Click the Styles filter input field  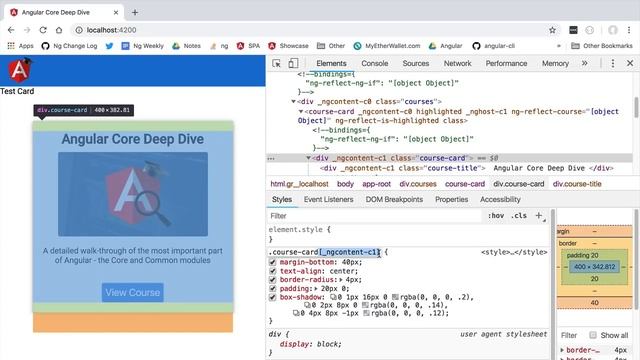click(x=375, y=216)
